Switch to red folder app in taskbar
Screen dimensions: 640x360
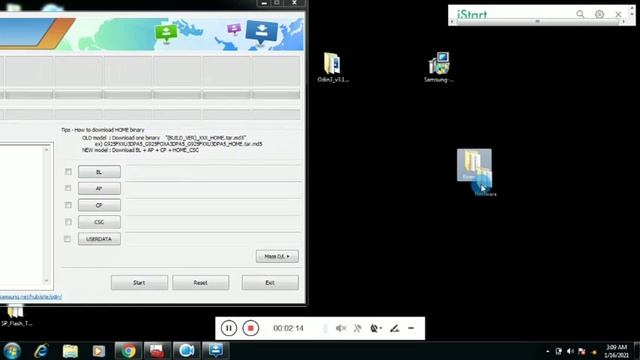157,351
